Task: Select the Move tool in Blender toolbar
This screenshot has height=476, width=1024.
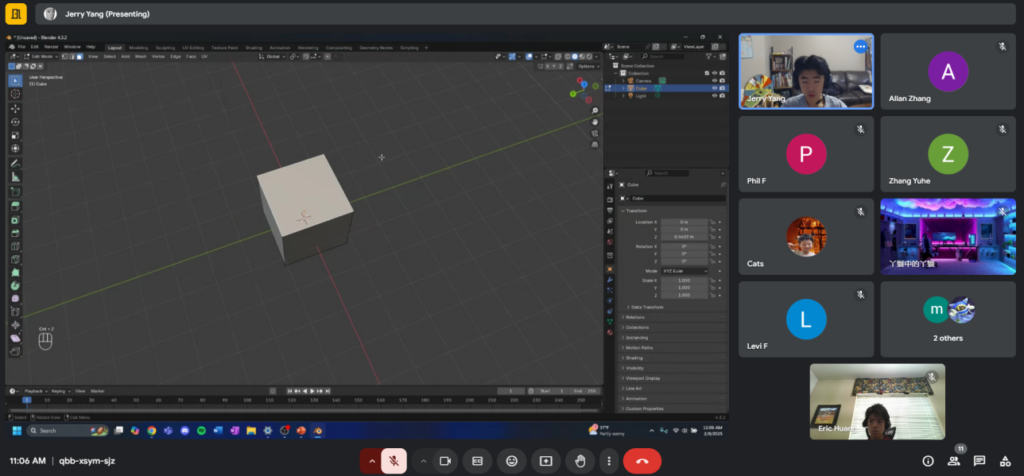Action: pos(15,108)
